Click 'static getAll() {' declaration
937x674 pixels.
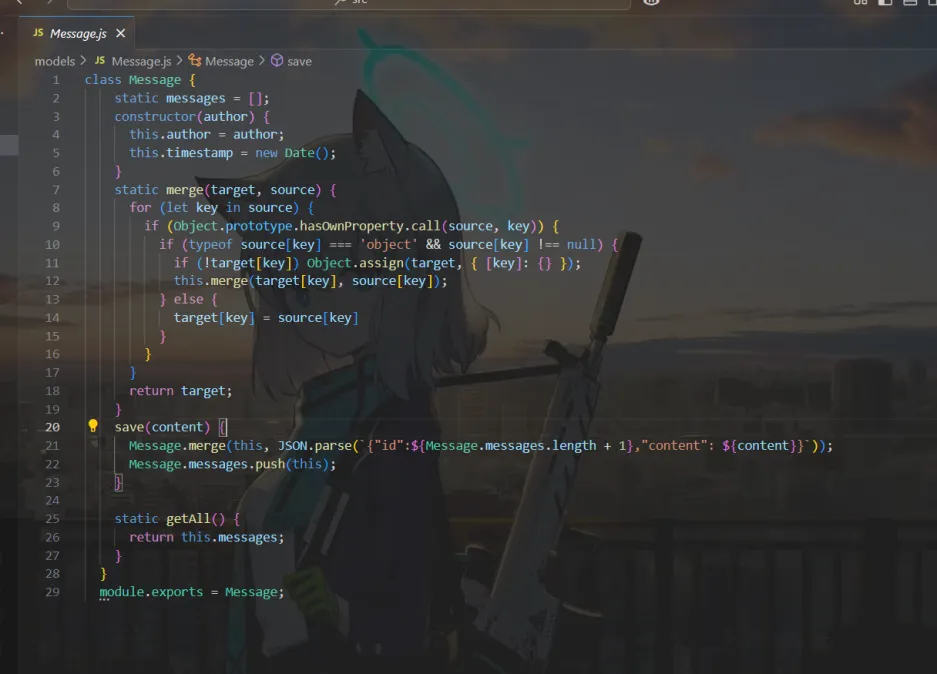(177, 519)
